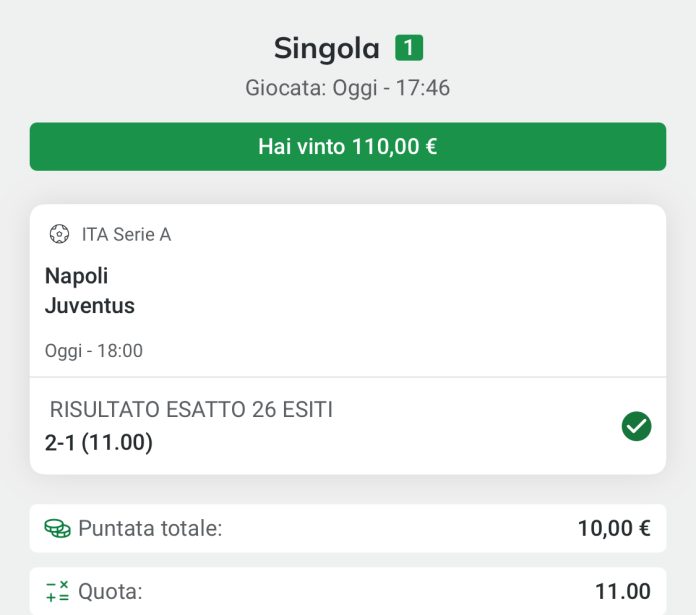Select the RISULTATO ESATTO 26 ESITI market label
696x615 pixels.
(191, 409)
